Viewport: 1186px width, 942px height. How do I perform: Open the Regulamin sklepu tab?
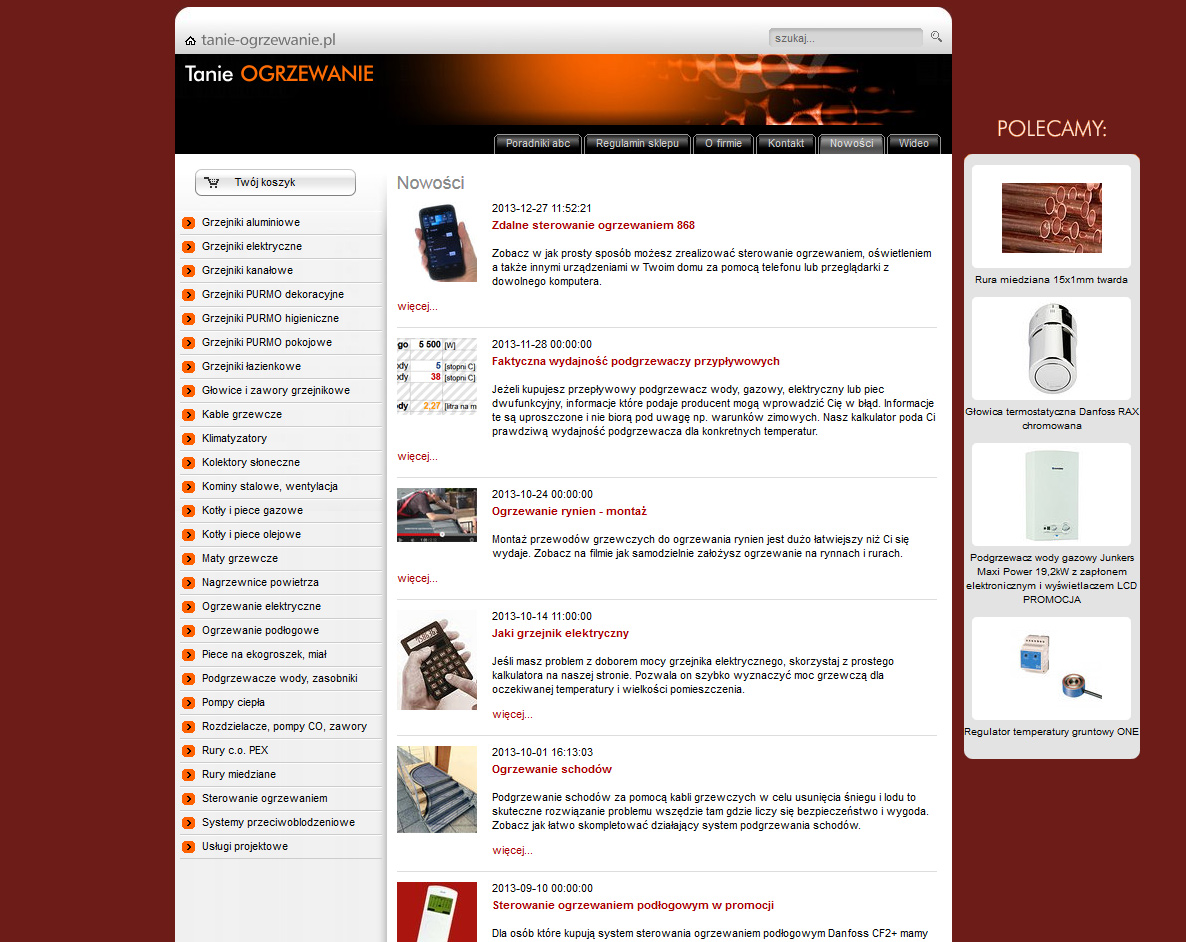tap(637, 144)
